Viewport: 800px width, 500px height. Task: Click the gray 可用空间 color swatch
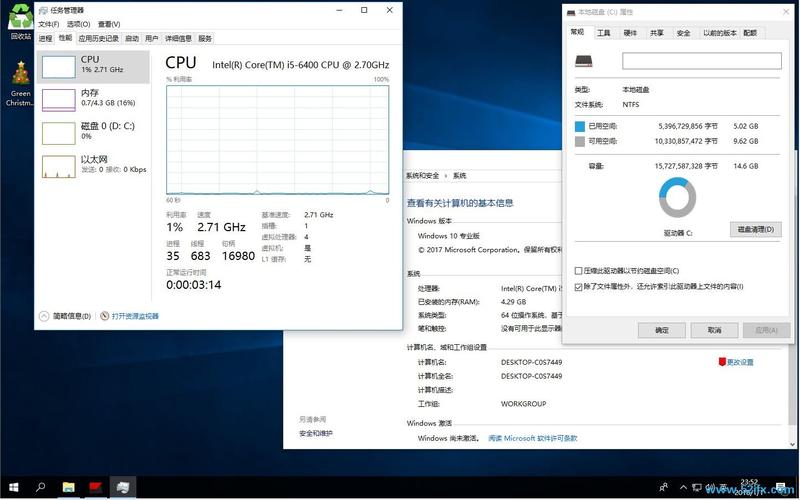tap(580, 141)
